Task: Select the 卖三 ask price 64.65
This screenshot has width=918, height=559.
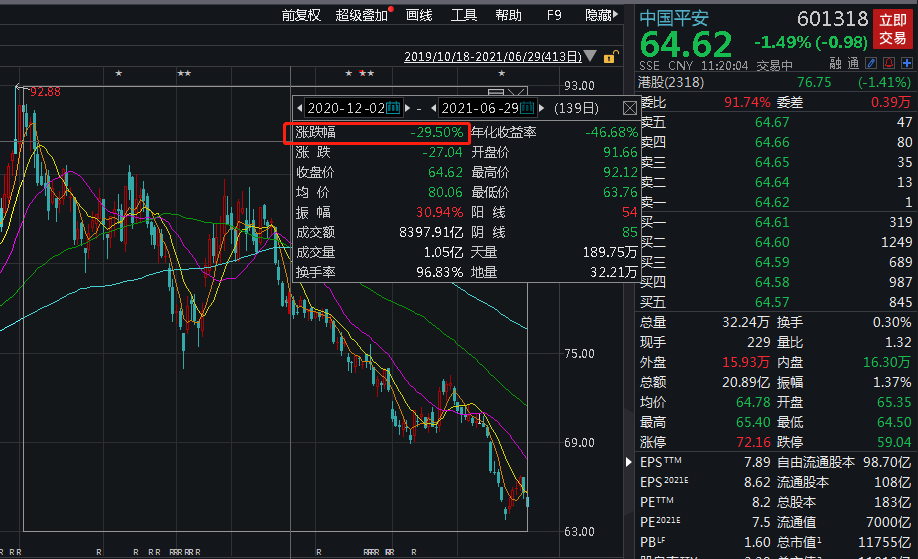Action: click(x=772, y=162)
